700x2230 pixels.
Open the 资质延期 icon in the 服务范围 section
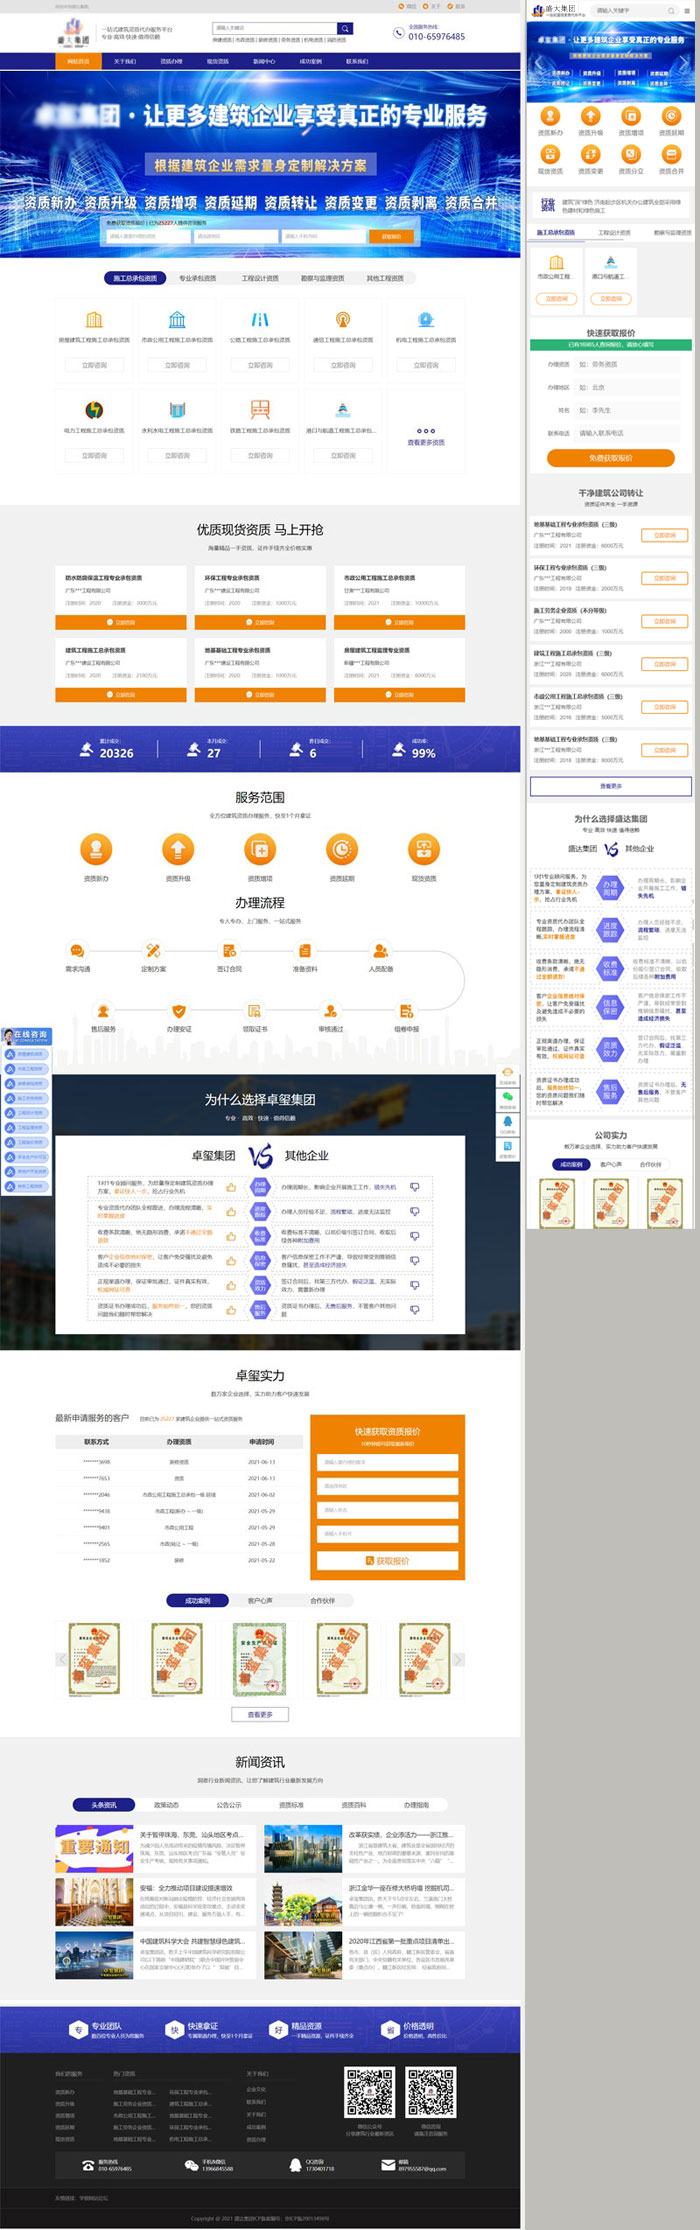(342, 850)
